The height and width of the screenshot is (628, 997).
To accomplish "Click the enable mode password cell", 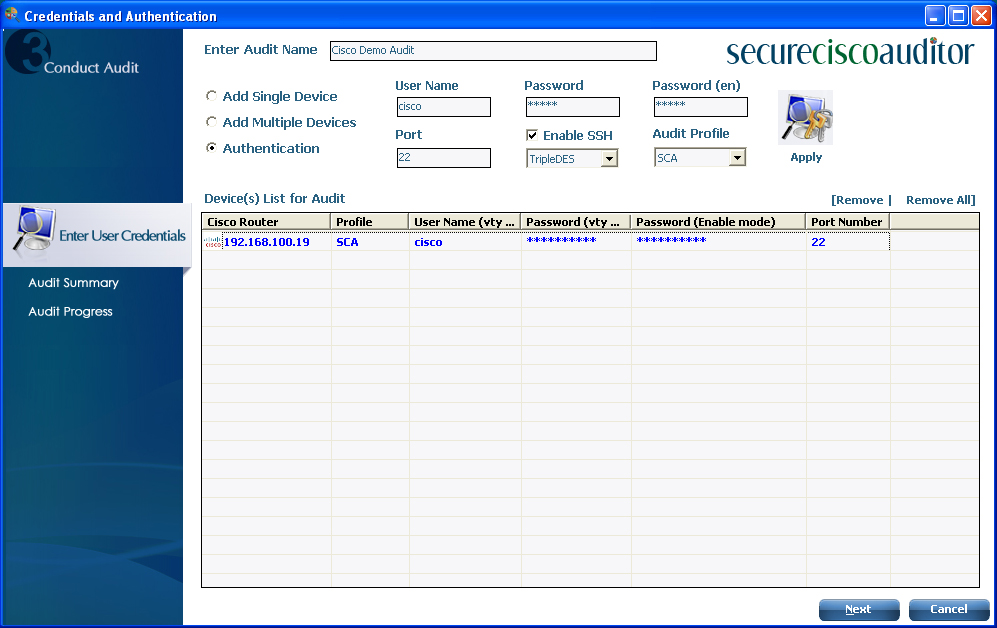I will pyautogui.click(x=719, y=241).
